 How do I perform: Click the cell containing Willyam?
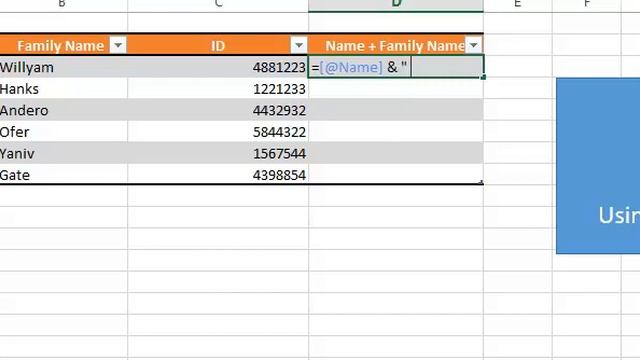click(63, 67)
